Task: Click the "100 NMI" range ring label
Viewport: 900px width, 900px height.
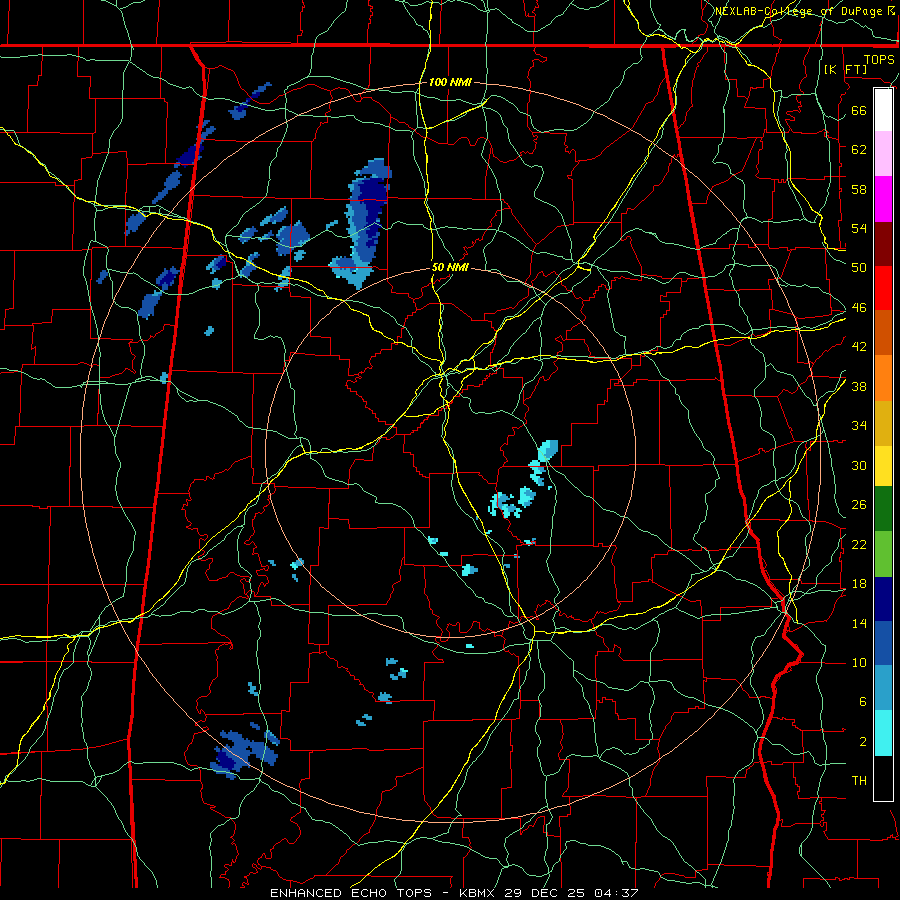Action: click(450, 82)
